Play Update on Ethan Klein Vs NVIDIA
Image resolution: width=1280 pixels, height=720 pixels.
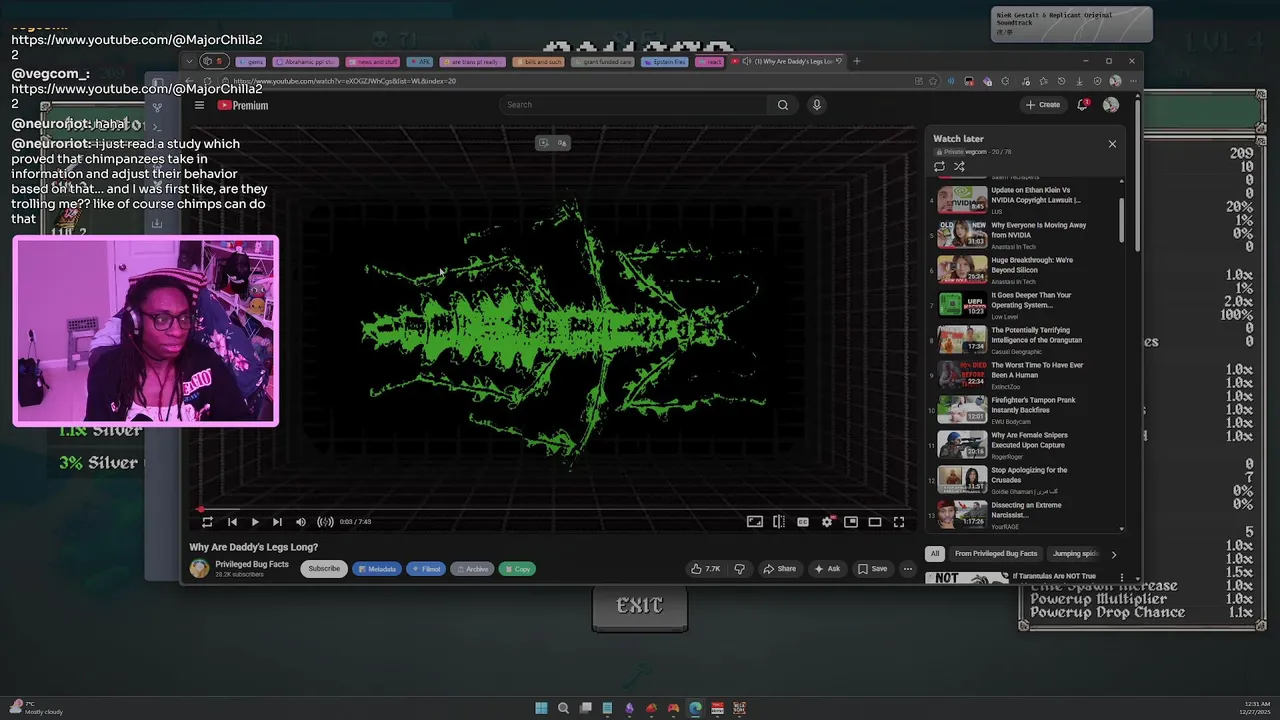1027,198
